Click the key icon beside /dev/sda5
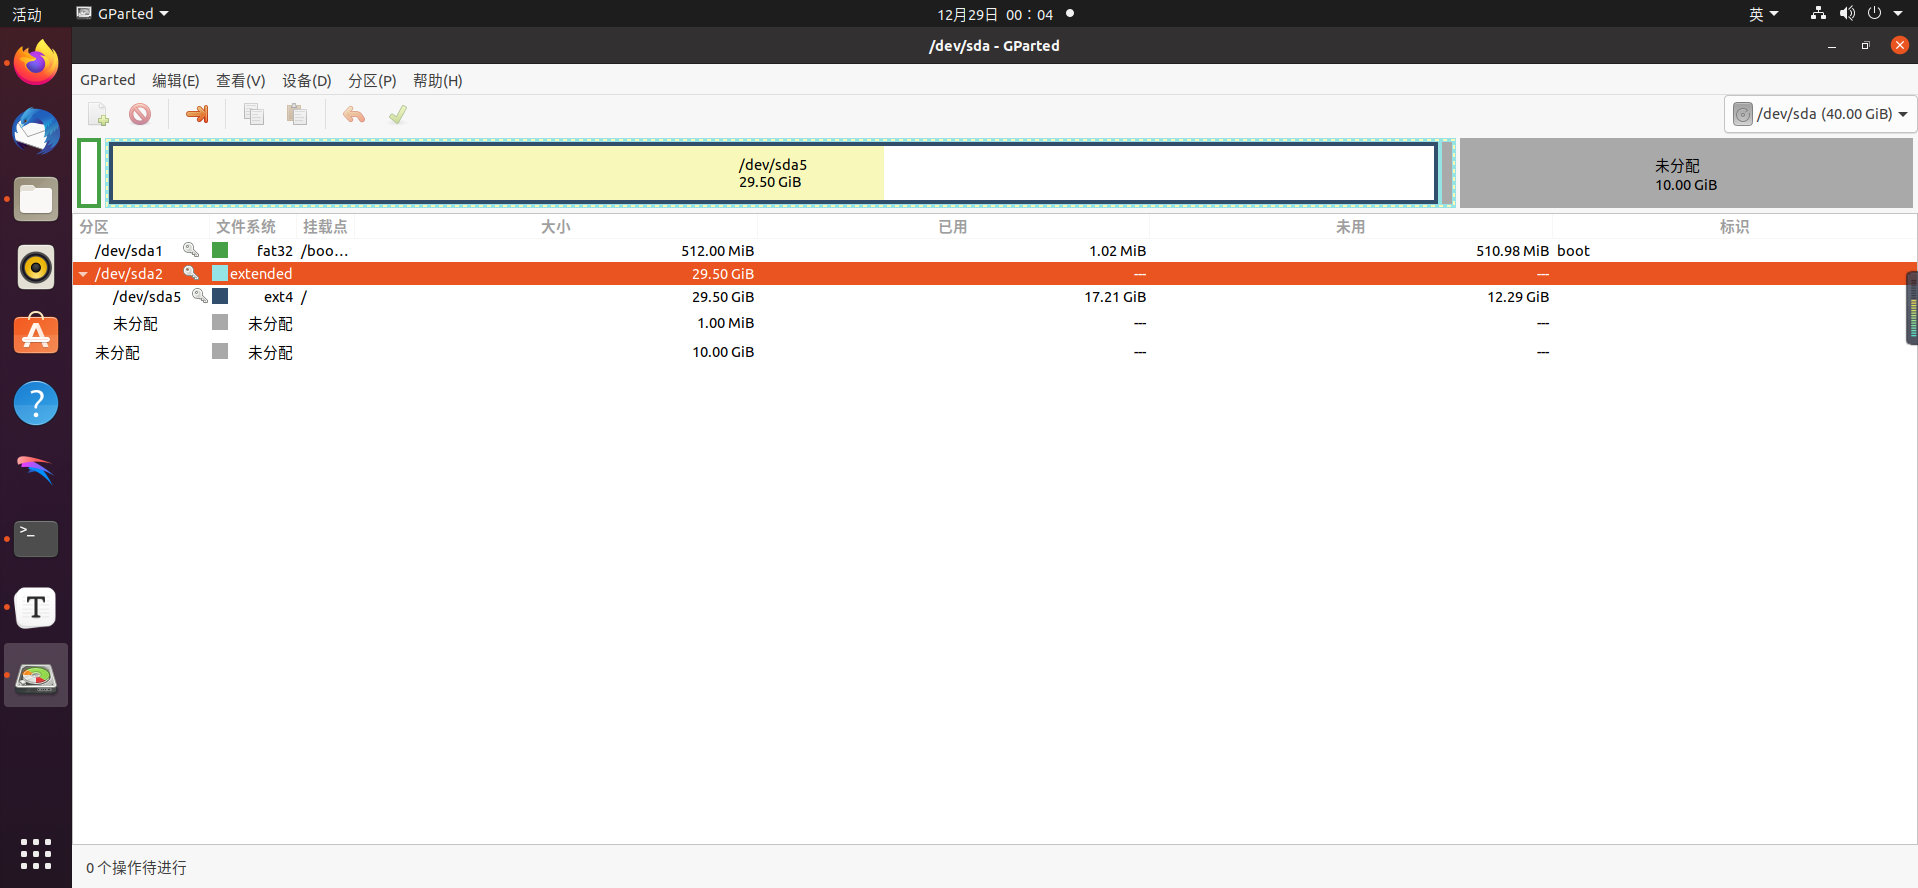The width and height of the screenshot is (1918, 888). (x=200, y=296)
